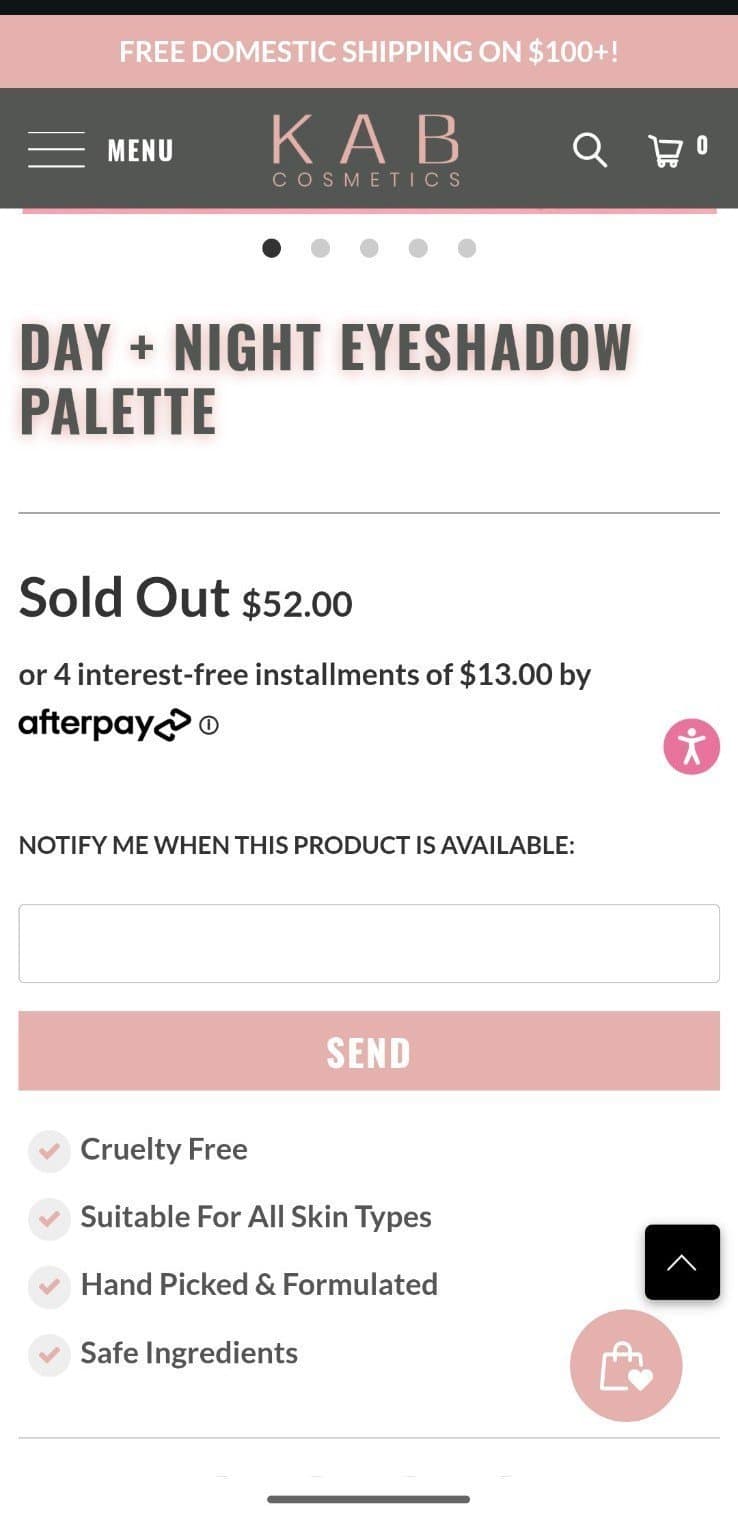Screen dimensions: 738x1522
Task: Click the SEND notification button
Action: [369, 1051]
